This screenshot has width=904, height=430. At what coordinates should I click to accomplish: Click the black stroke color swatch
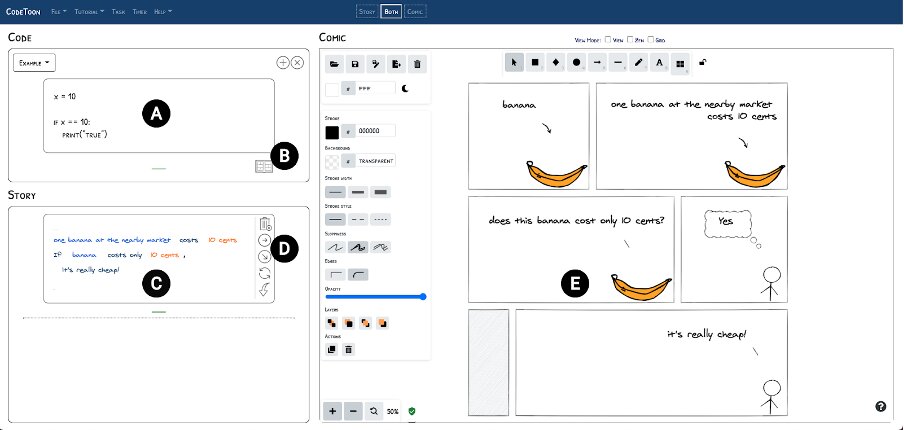pos(332,131)
